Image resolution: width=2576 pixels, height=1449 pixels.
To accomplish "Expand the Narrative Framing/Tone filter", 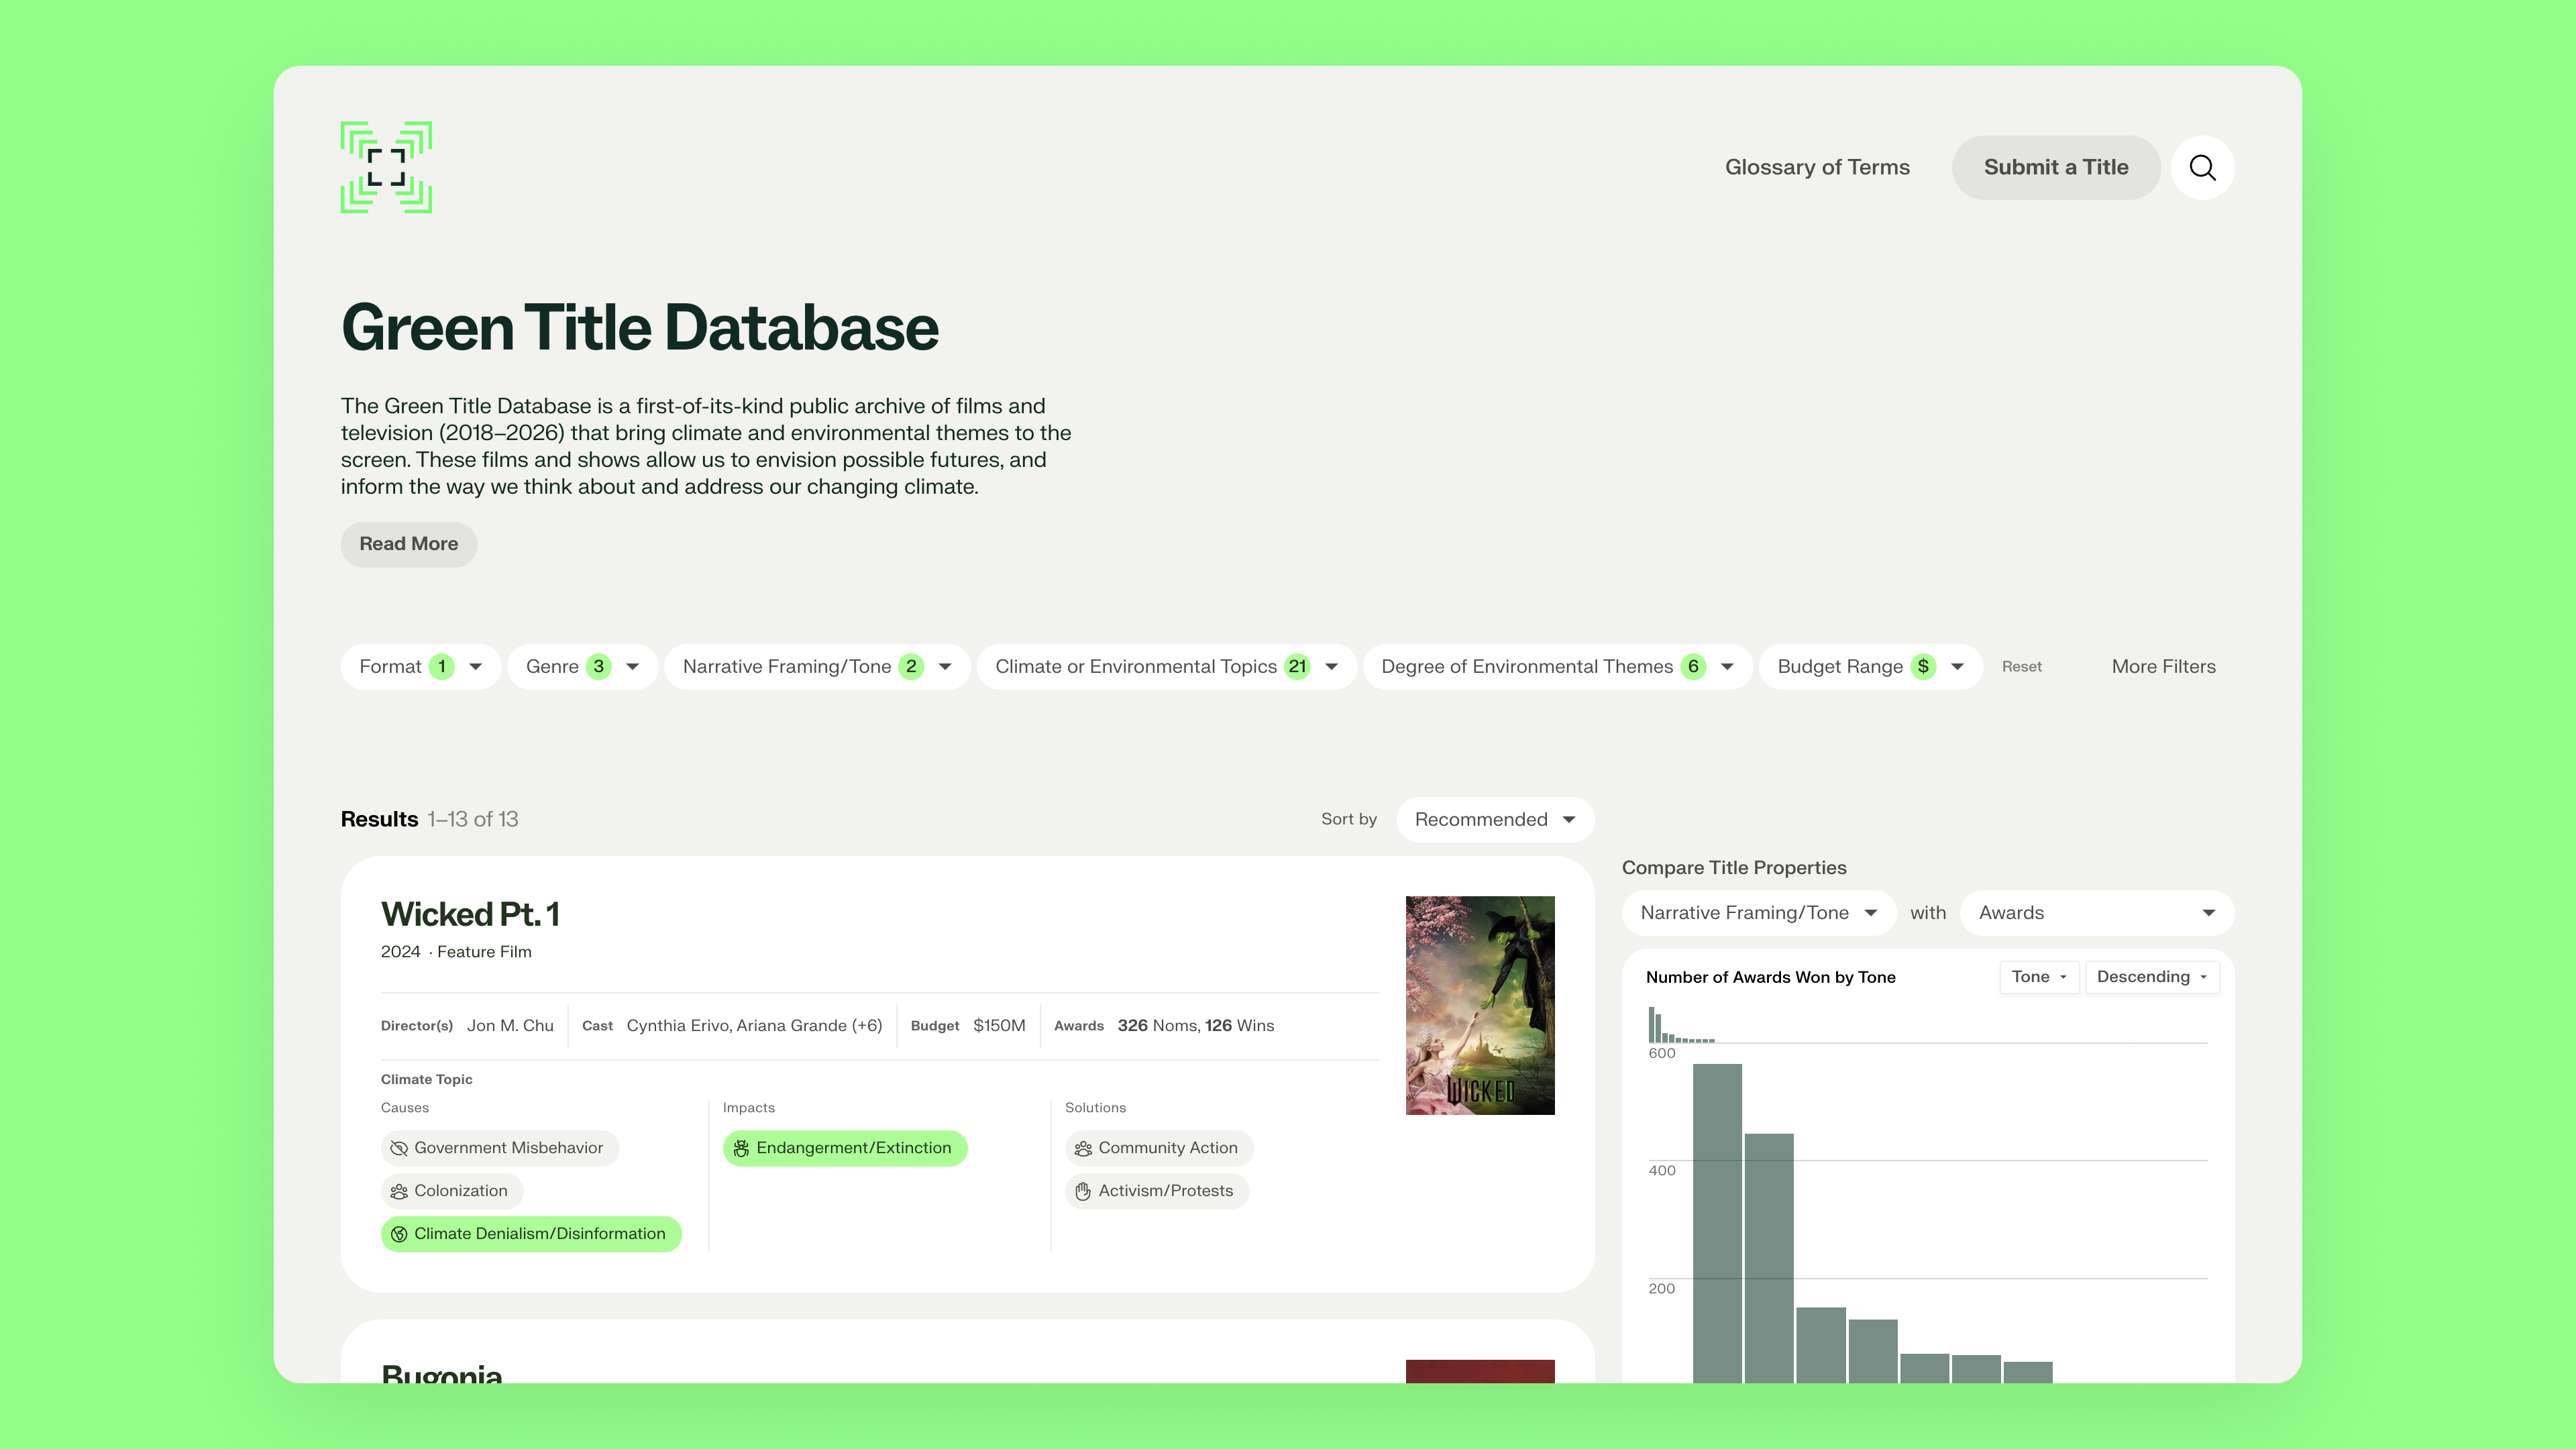I will pos(817,667).
